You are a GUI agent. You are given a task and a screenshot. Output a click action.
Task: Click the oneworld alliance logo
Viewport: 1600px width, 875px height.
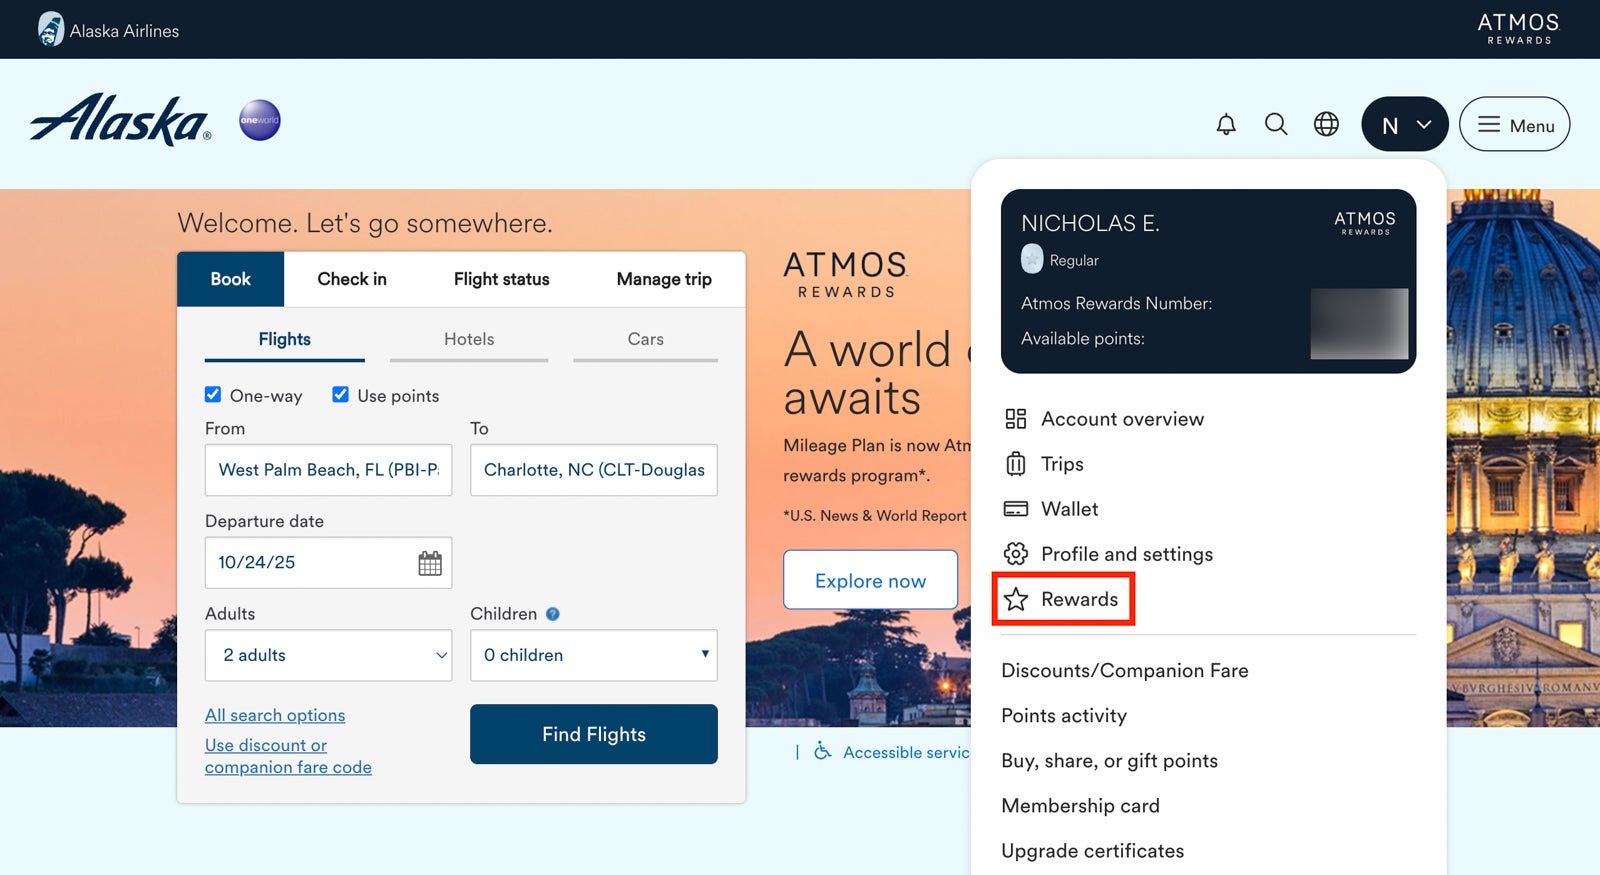pyautogui.click(x=260, y=120)
